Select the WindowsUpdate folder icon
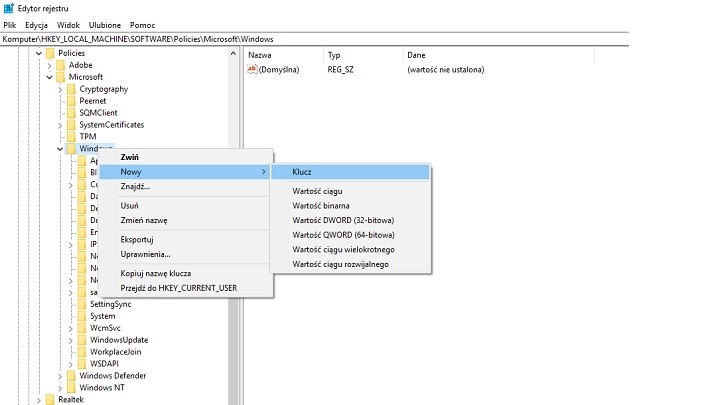This screenshot has width=720, height=405. click(x=82, y=340)
